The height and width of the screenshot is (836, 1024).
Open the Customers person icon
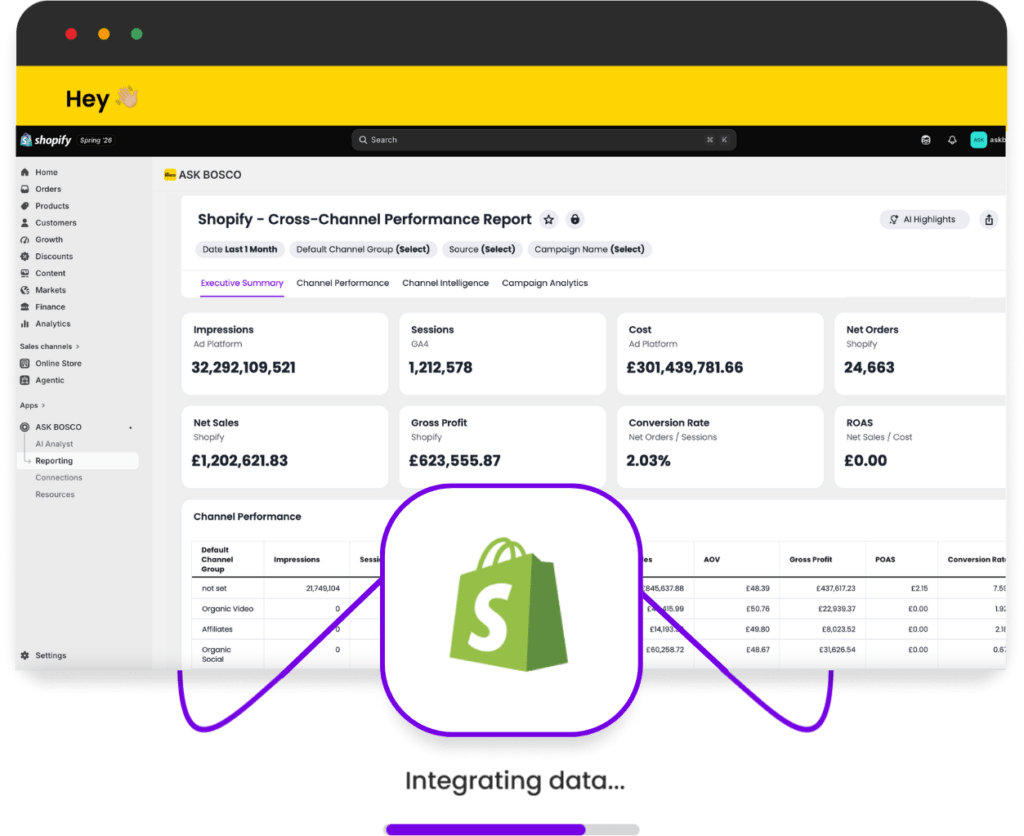point(25,223)
